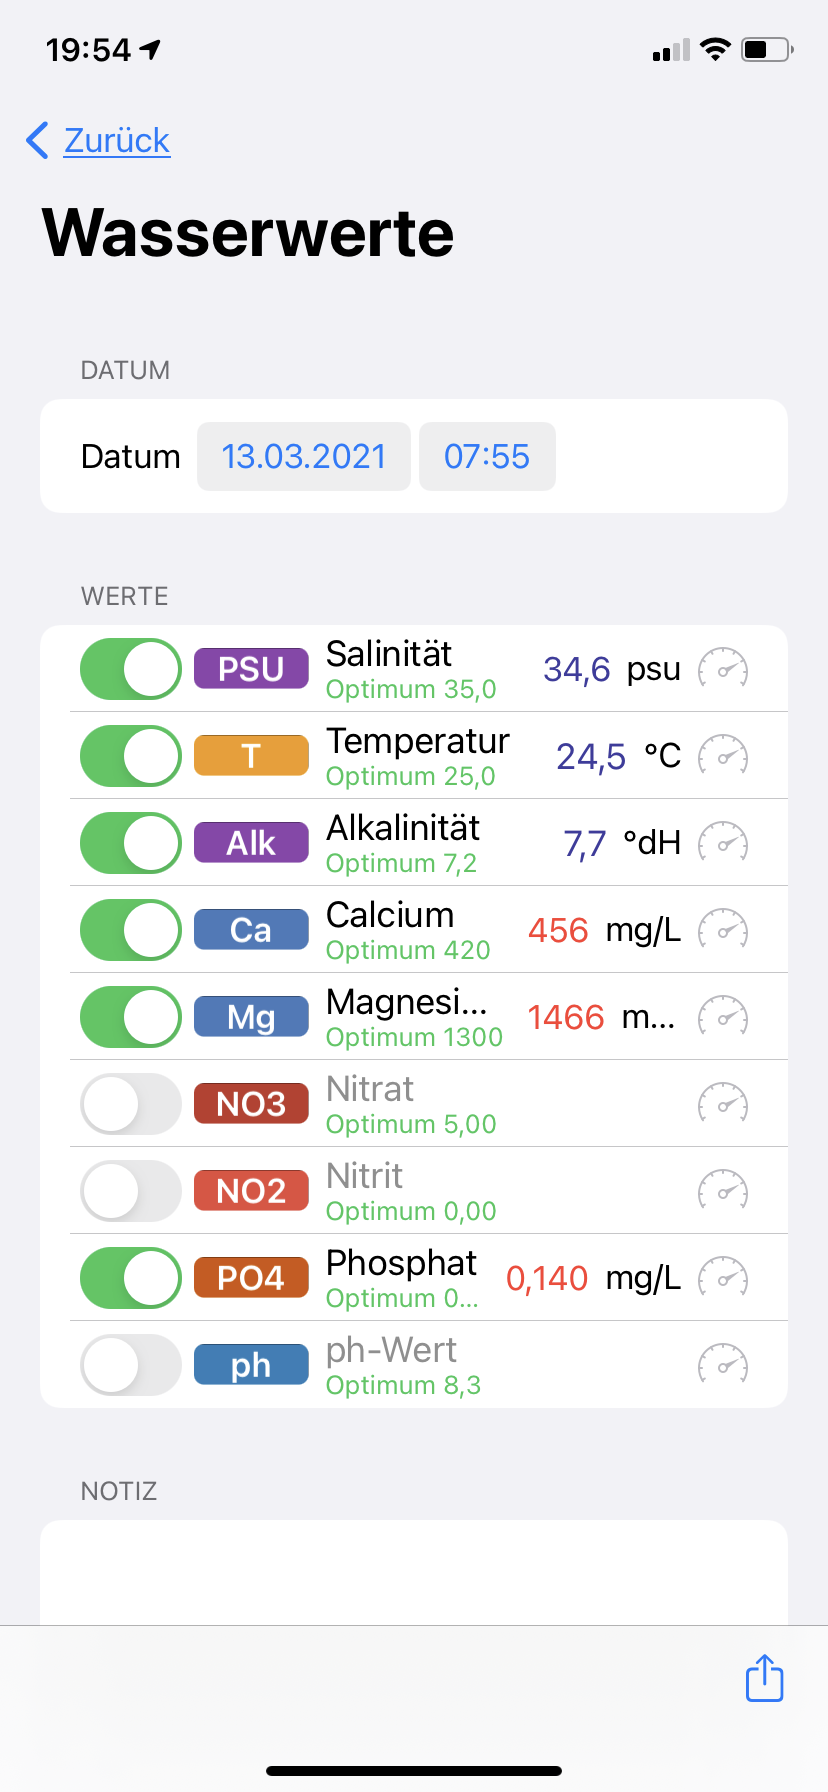The width and height of the screenshot is (828, 1792).
Task: Switch off the Temperatur toggle
Action: pyautogui.click(x=130, y=756)
